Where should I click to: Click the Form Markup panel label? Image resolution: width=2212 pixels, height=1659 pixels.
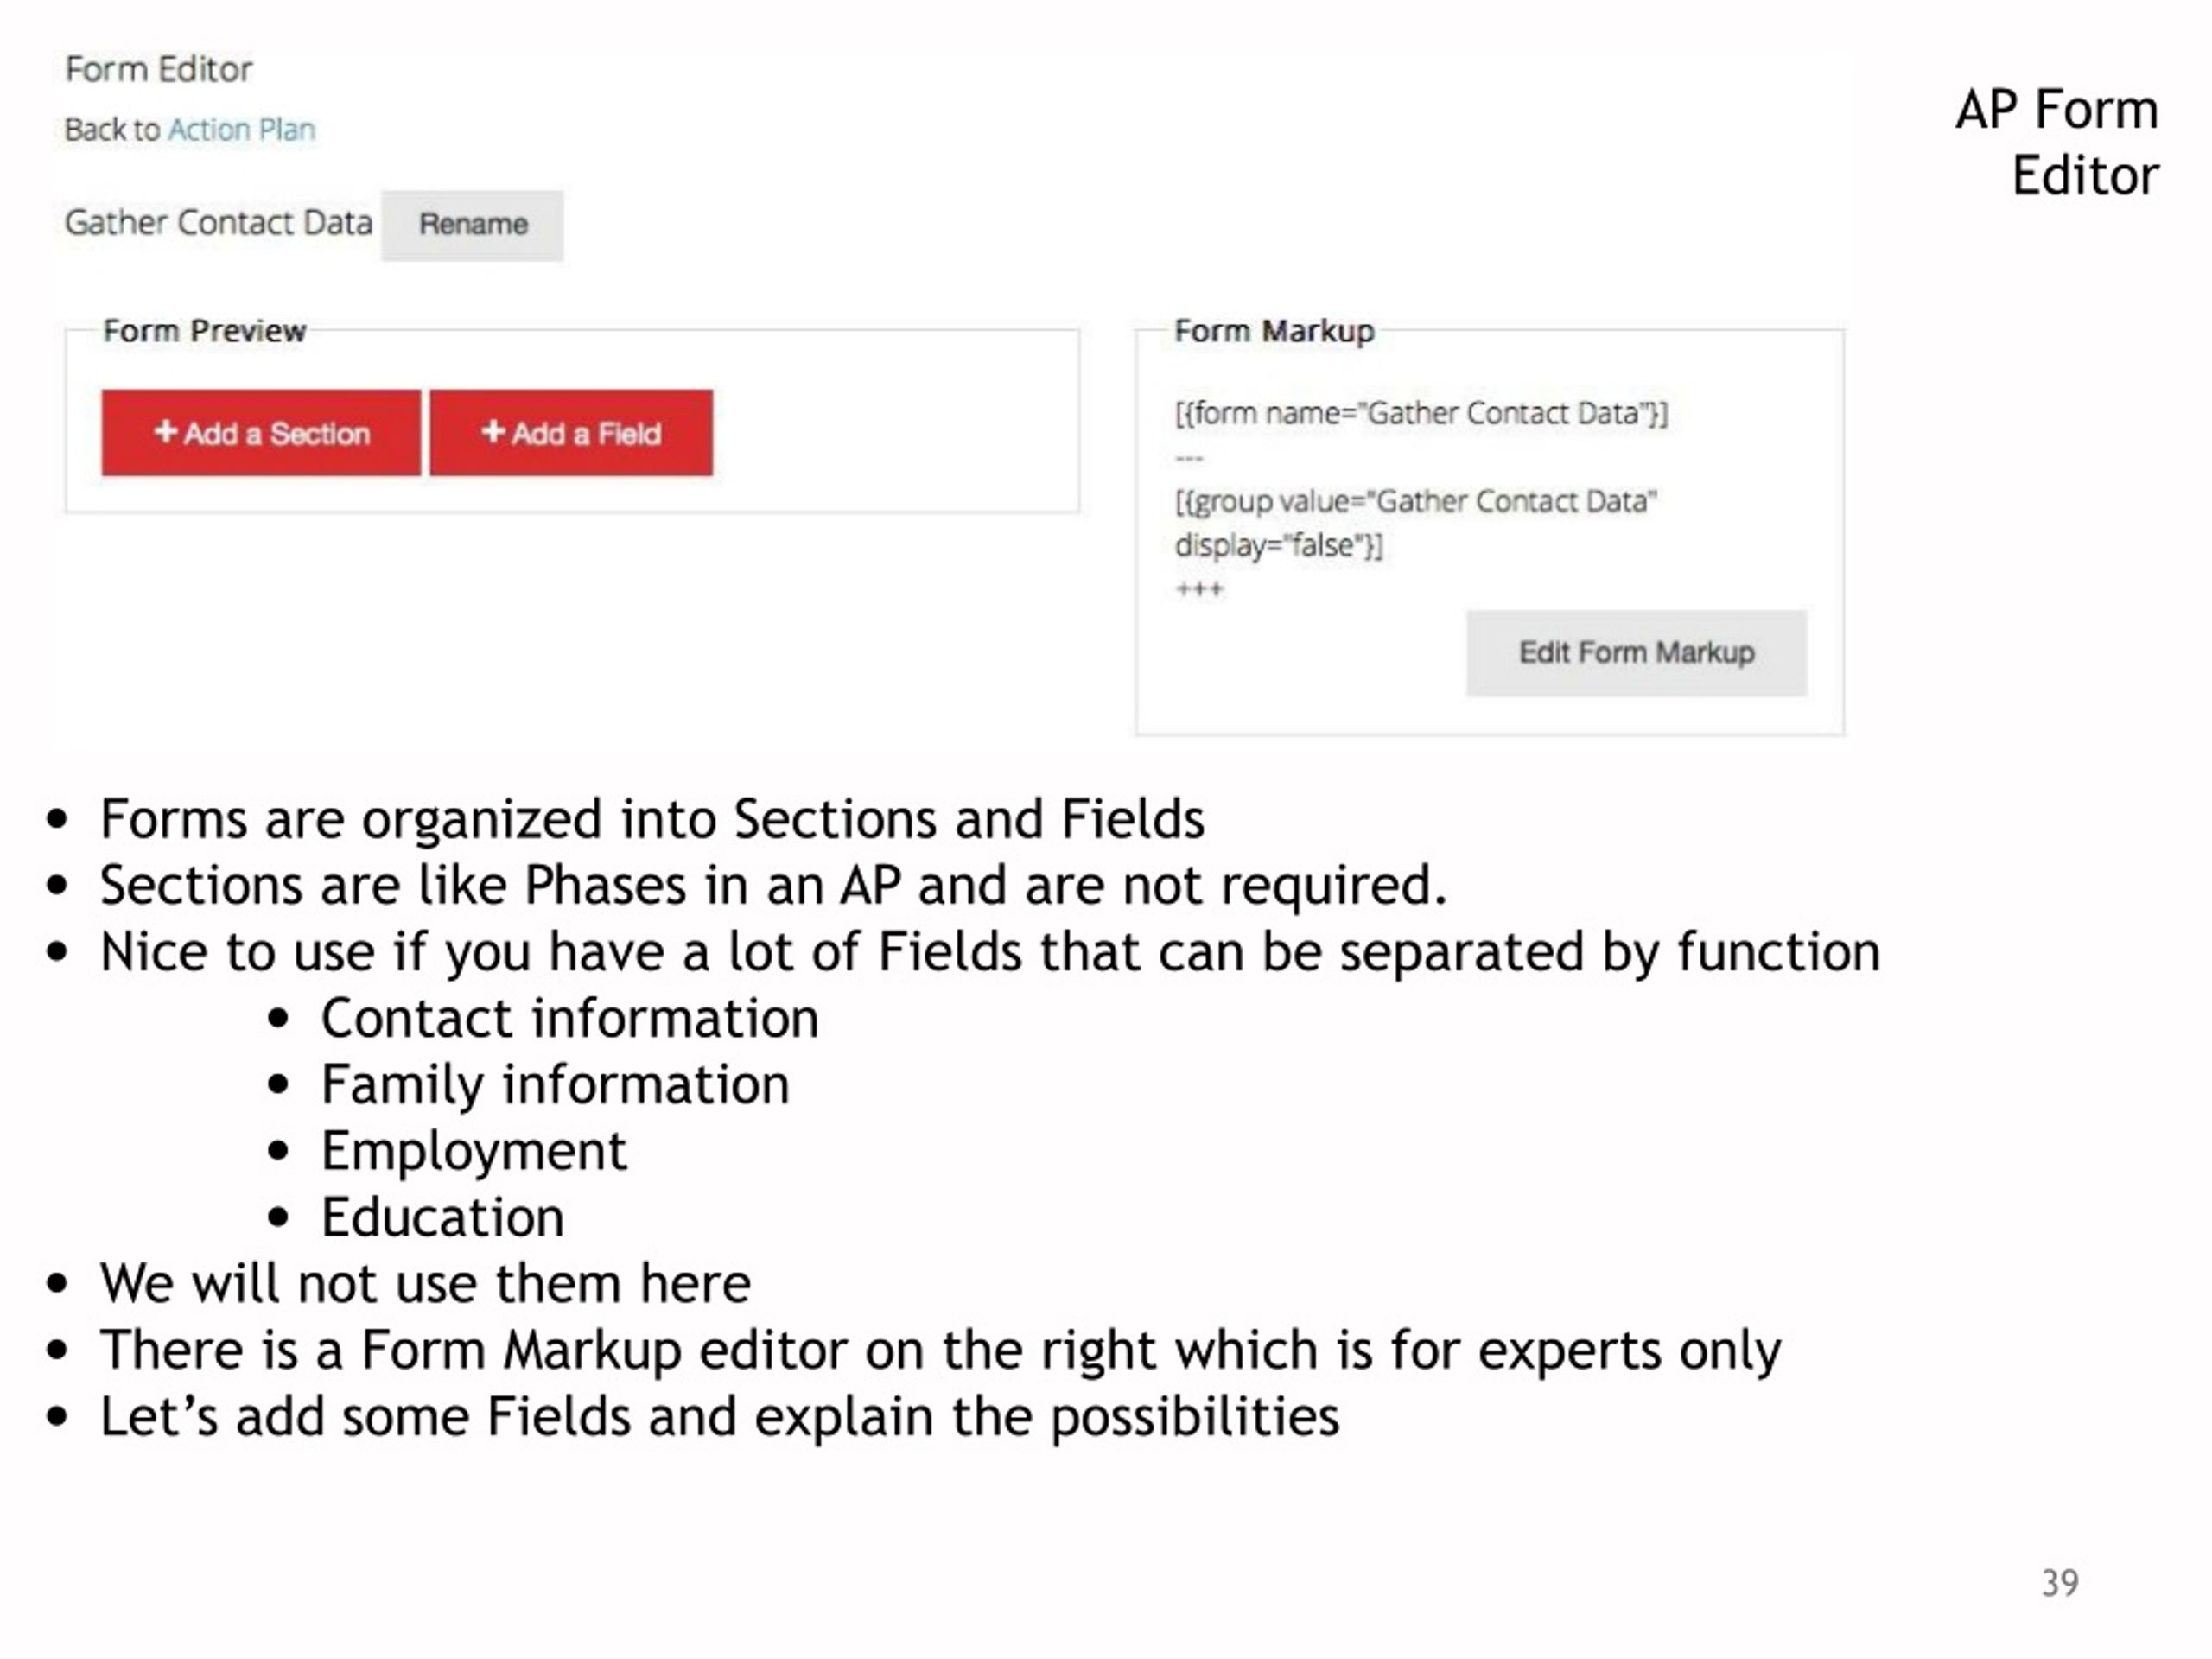coord(1274,331)
